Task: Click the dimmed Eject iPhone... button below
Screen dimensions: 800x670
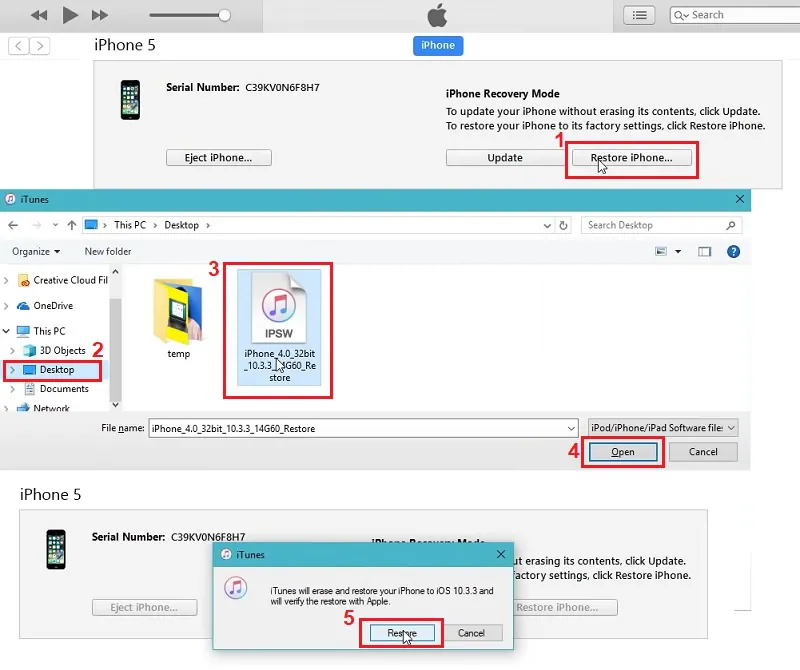Action: click(x=144, y=607)
